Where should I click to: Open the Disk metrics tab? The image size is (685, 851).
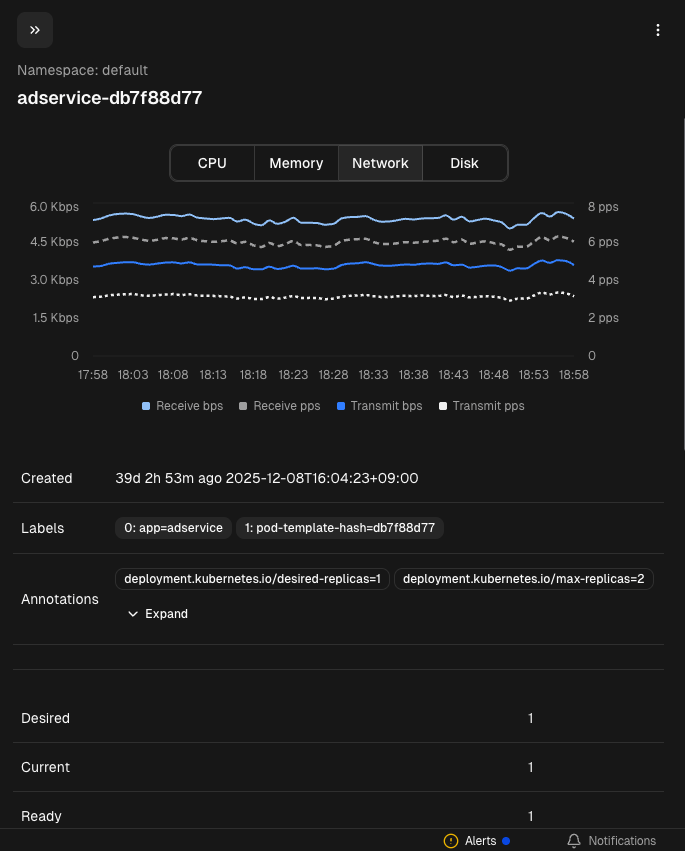click(x=464, y=163)
